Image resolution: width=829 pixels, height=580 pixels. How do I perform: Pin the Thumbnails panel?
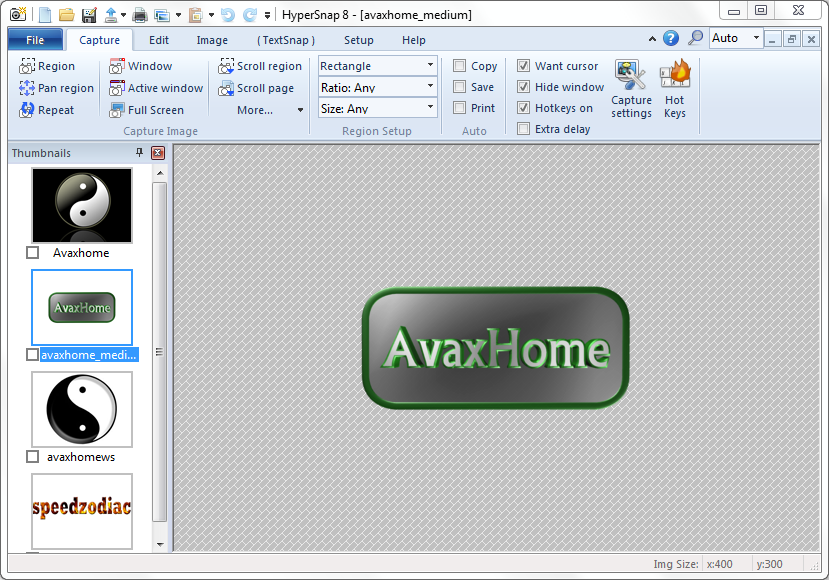click(x=140, y=153)
